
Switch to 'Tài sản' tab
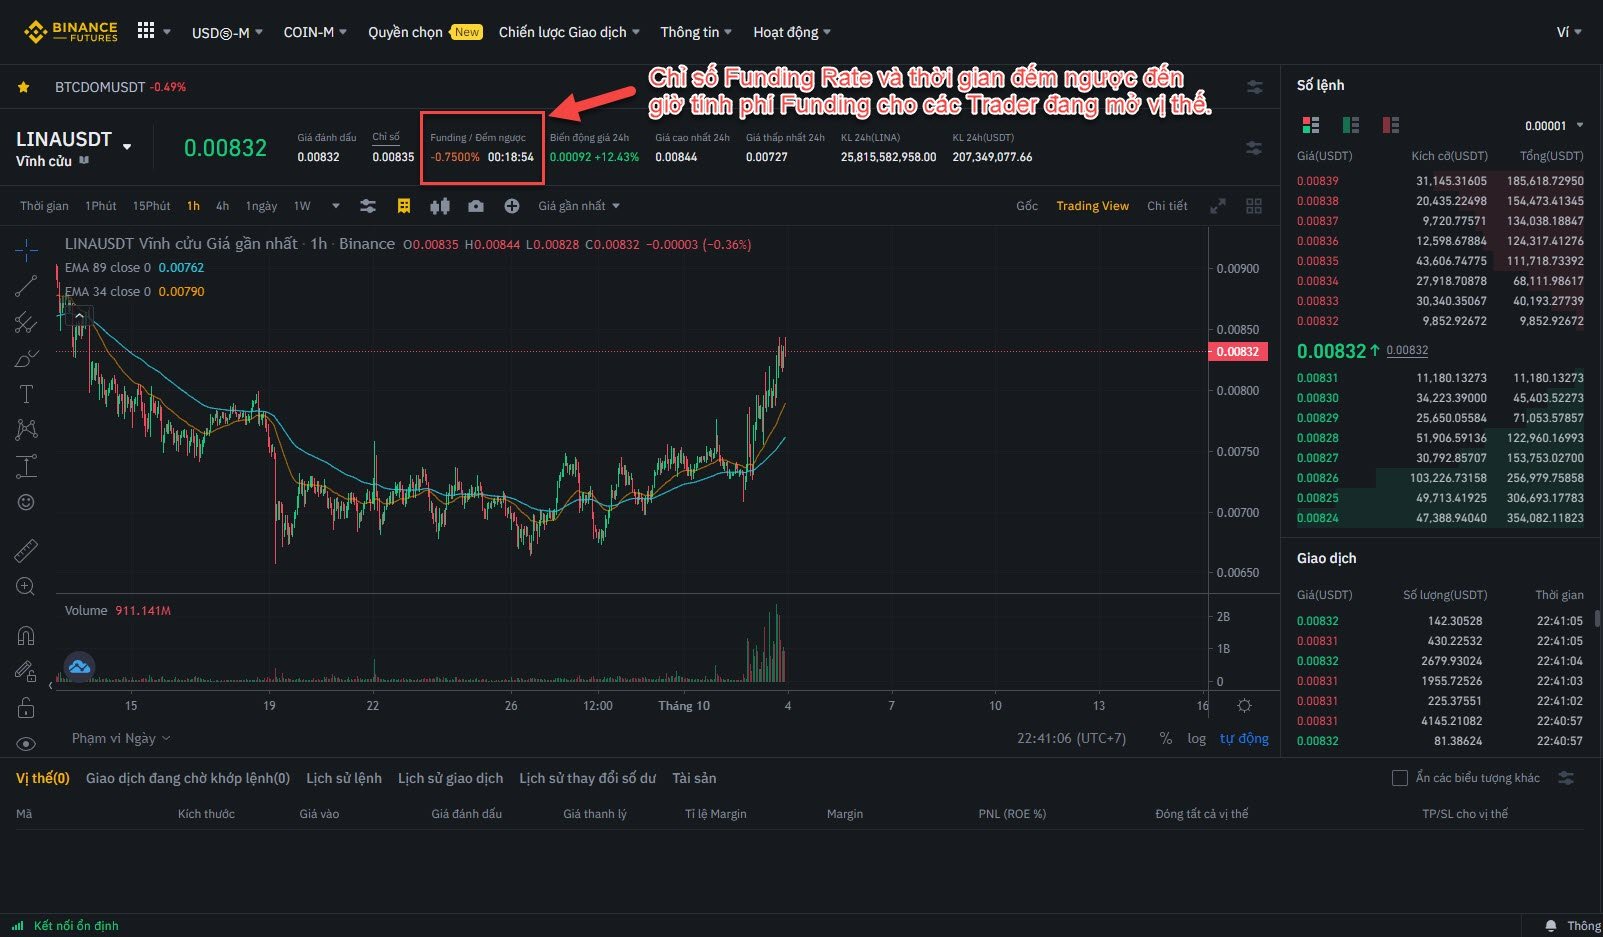[x=694, y=778]
